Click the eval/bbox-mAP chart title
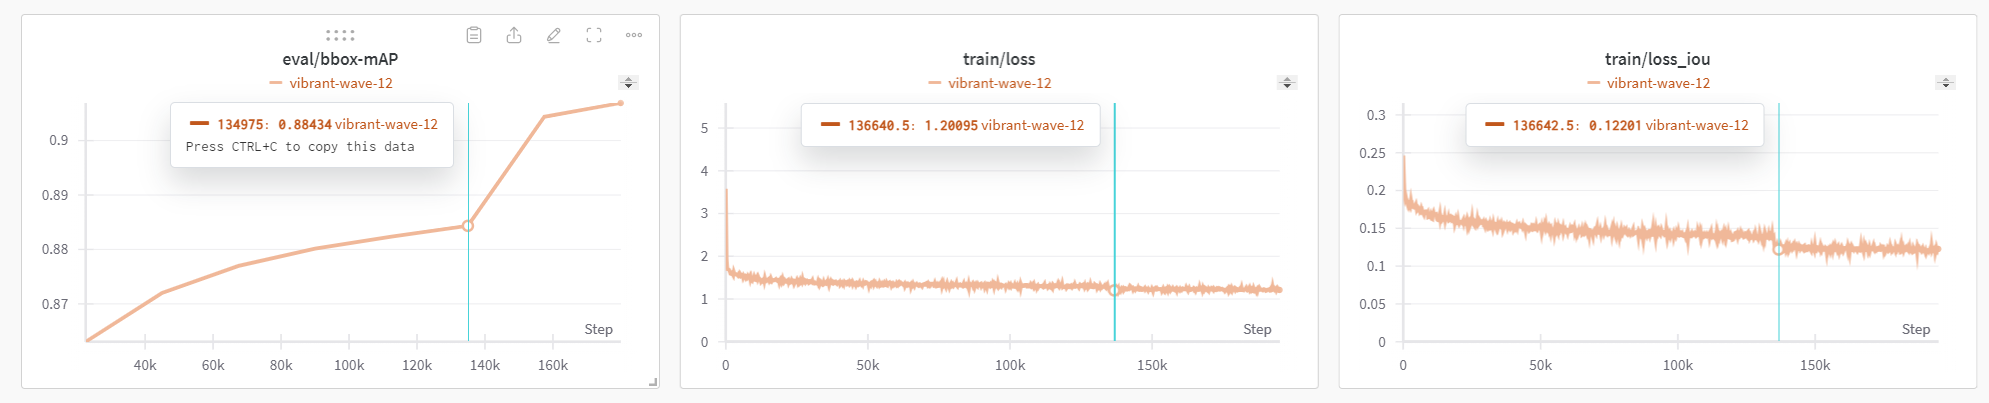The width and height of the screenshot is (1989, 403). tap(340, 59)
